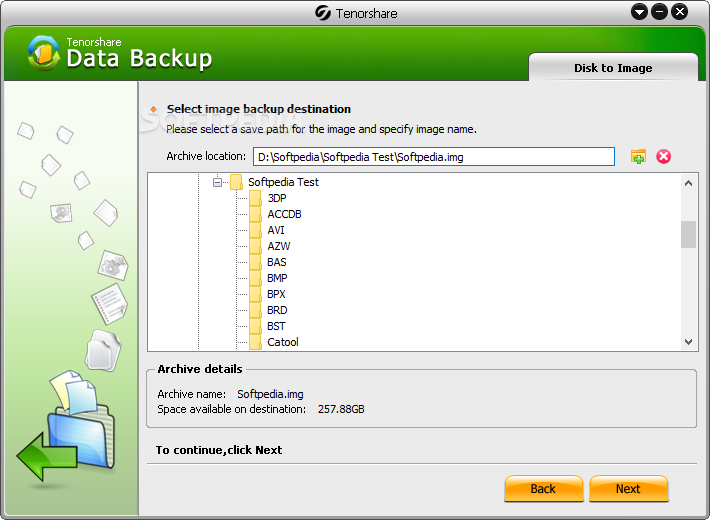Click the BMP folder icon

(x=255, y=278)
